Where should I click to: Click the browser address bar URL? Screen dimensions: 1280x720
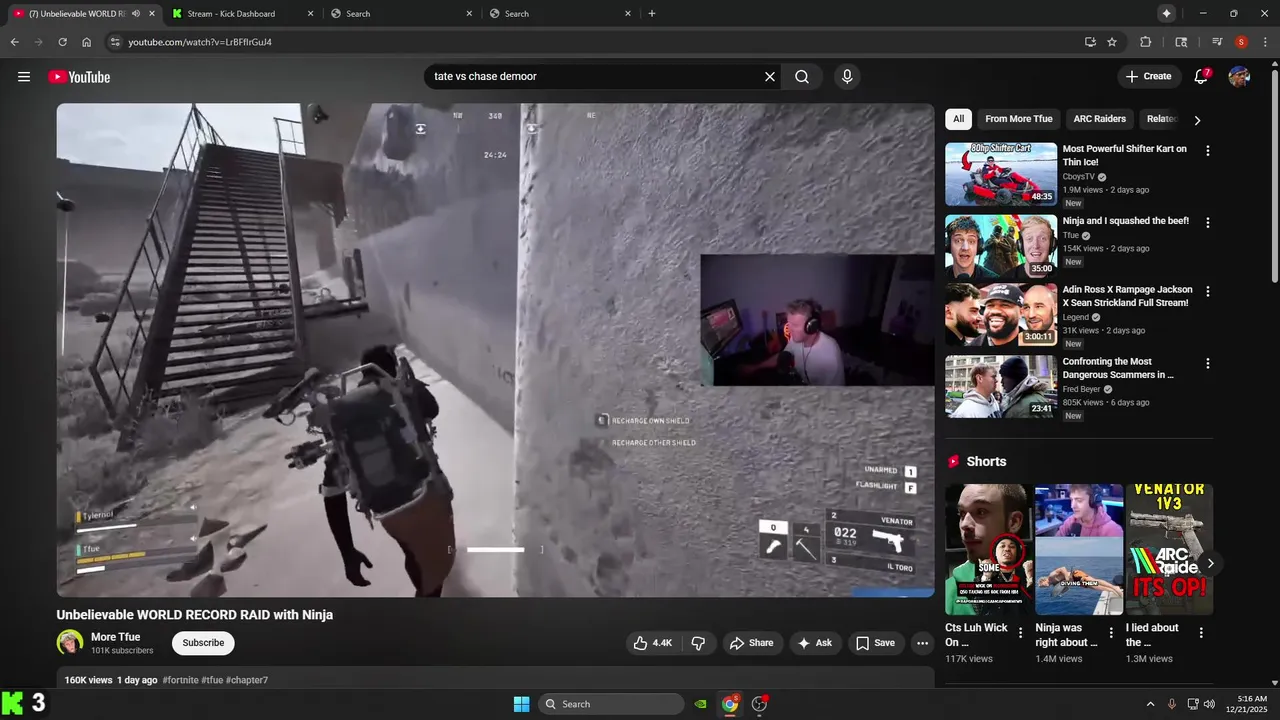[x=200, y=42]
